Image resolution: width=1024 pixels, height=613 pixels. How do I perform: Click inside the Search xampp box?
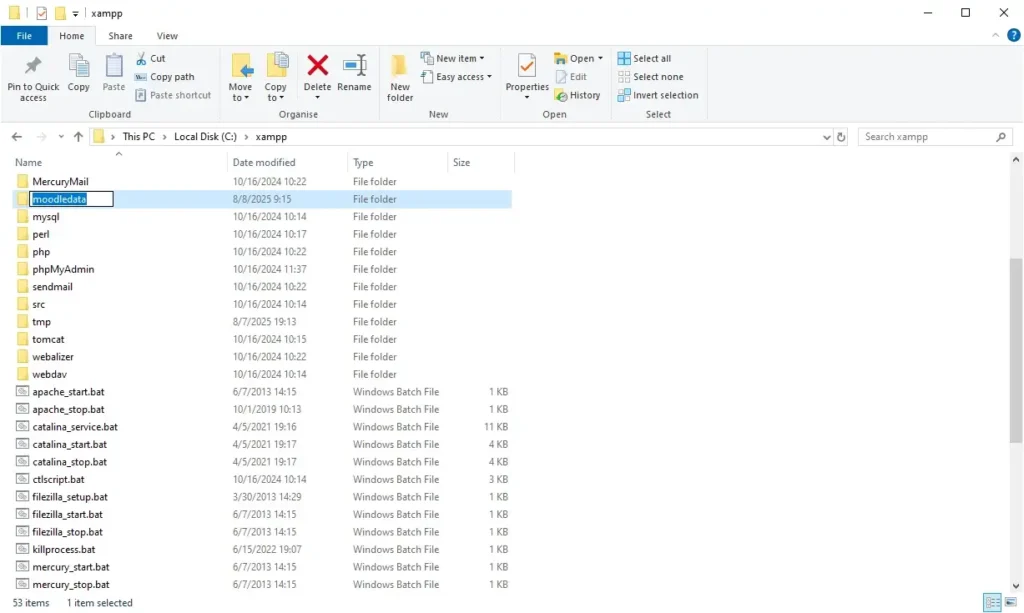pos(930,136)
